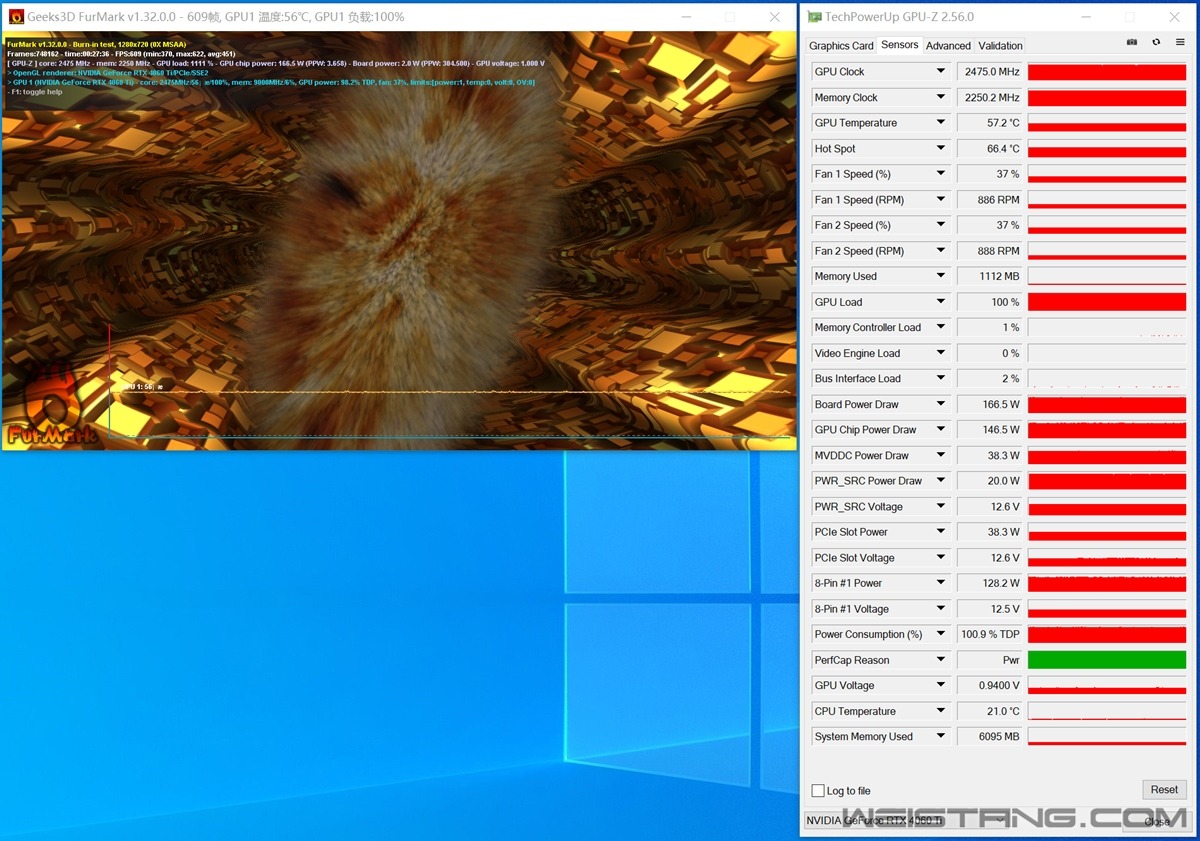
Task: Expand the PerfCap Reason dropdown
Action: point(941,660)
